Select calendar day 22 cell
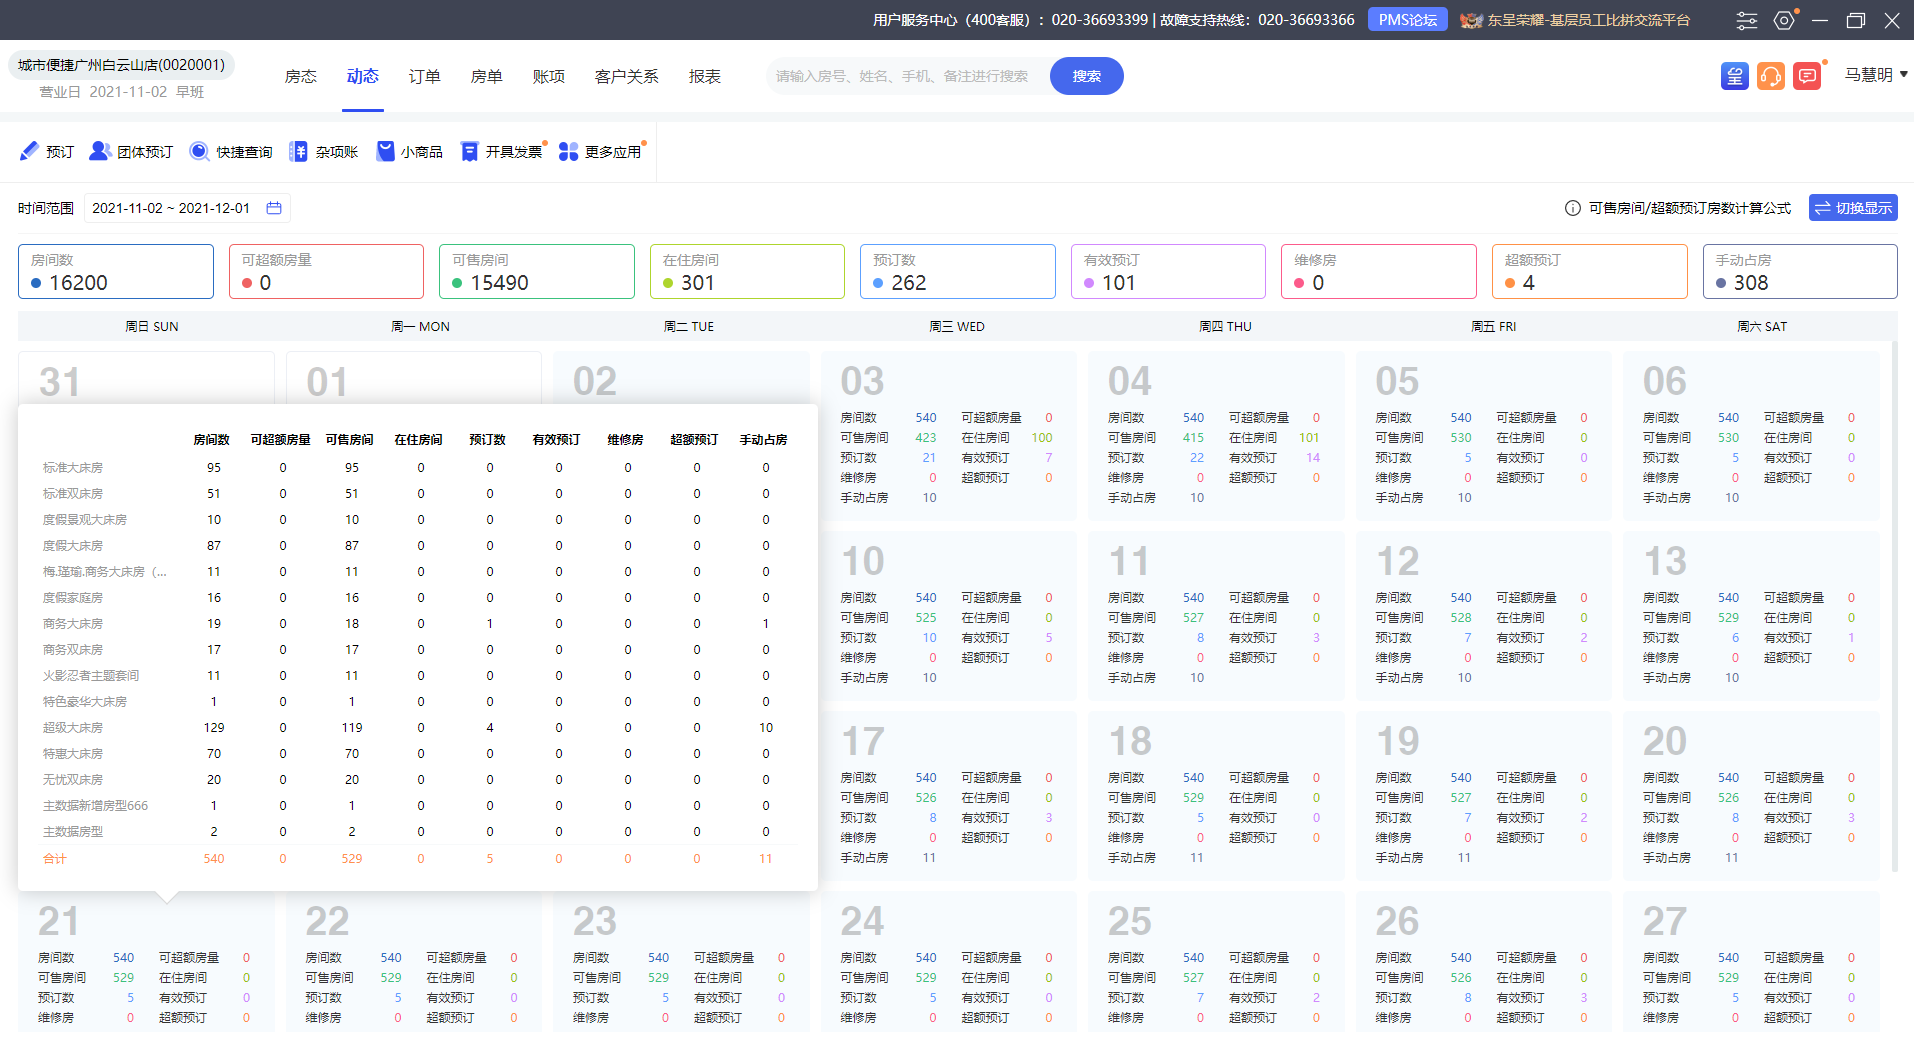The image size is (1914, 1038). (x=414, y=961)
